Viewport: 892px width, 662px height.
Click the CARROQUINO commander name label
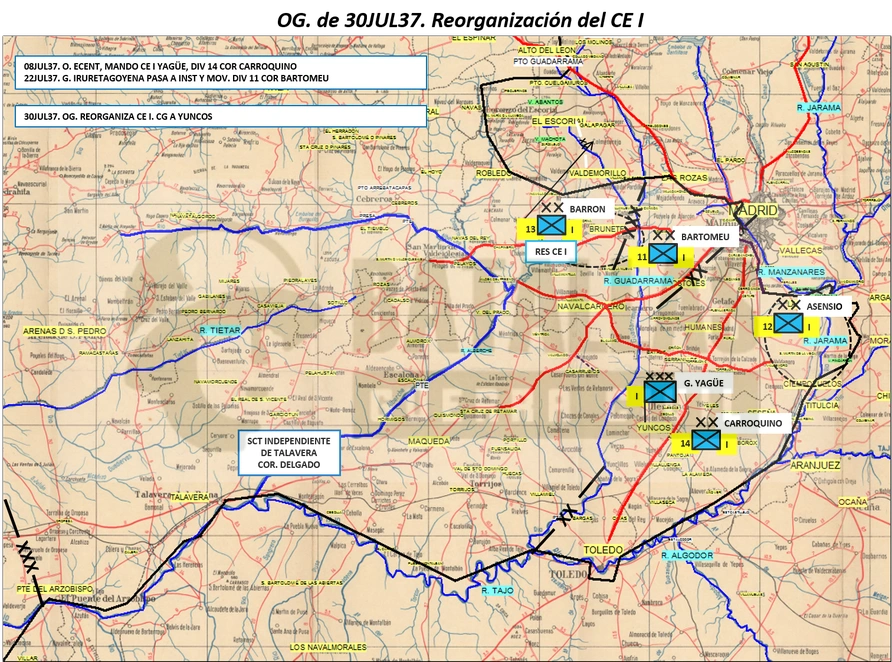753,424
